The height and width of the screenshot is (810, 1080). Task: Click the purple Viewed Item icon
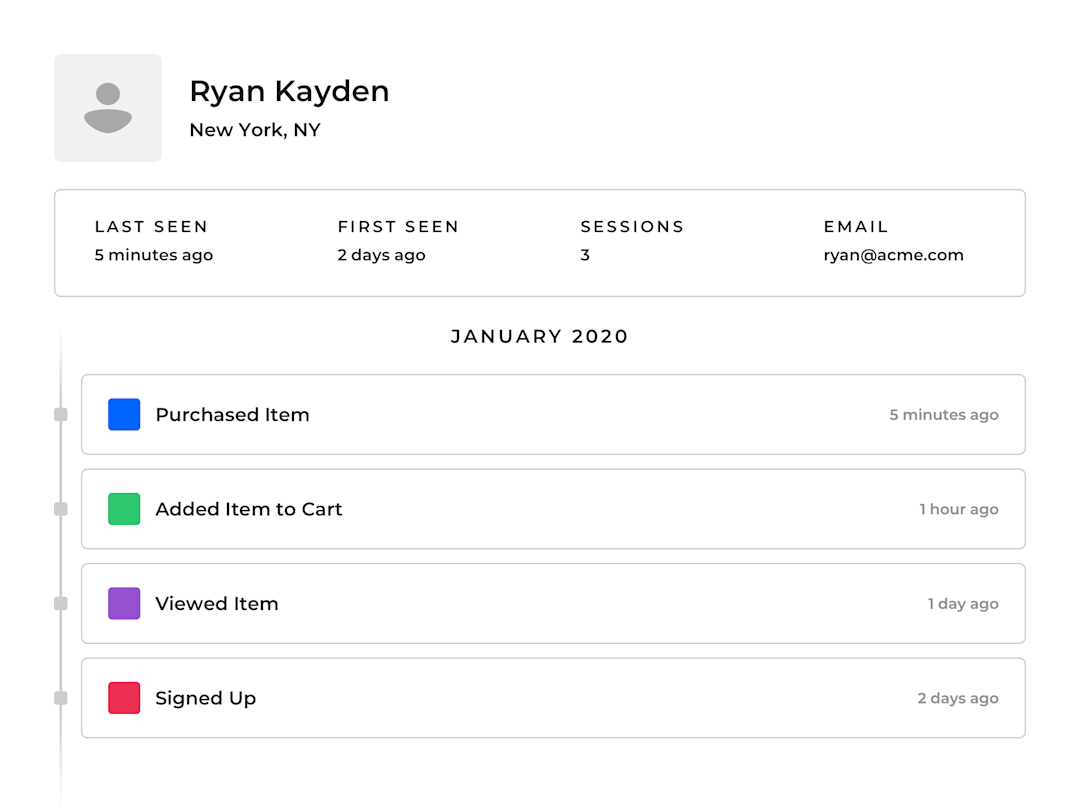tap(124, 603)
